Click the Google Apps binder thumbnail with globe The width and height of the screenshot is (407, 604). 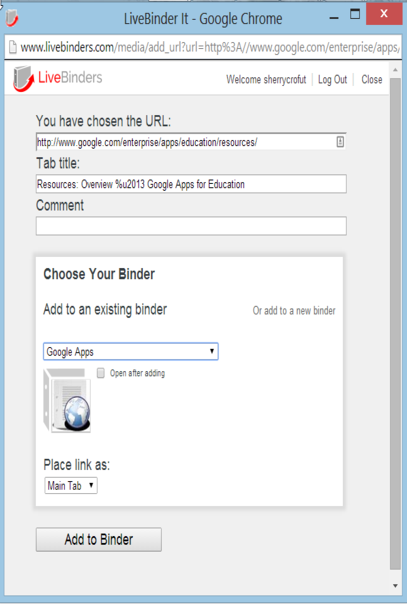point(67,401)
